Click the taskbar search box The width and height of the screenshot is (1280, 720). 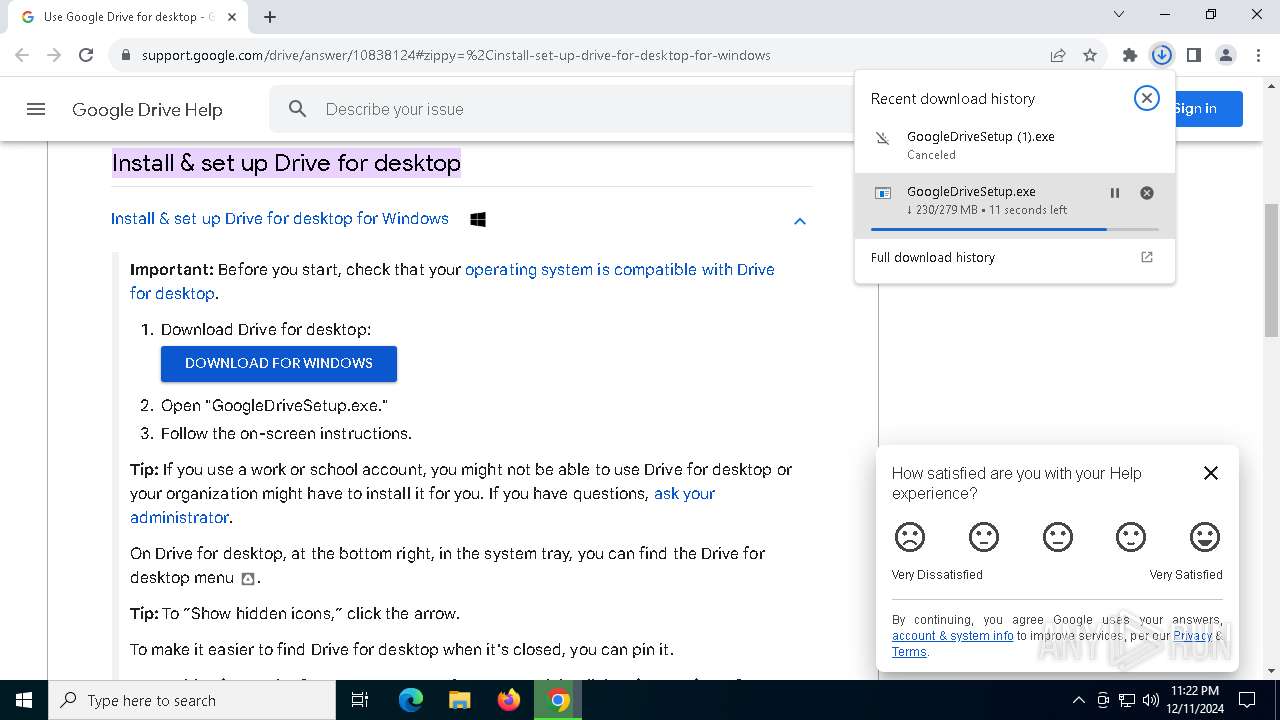pos(192,700)
